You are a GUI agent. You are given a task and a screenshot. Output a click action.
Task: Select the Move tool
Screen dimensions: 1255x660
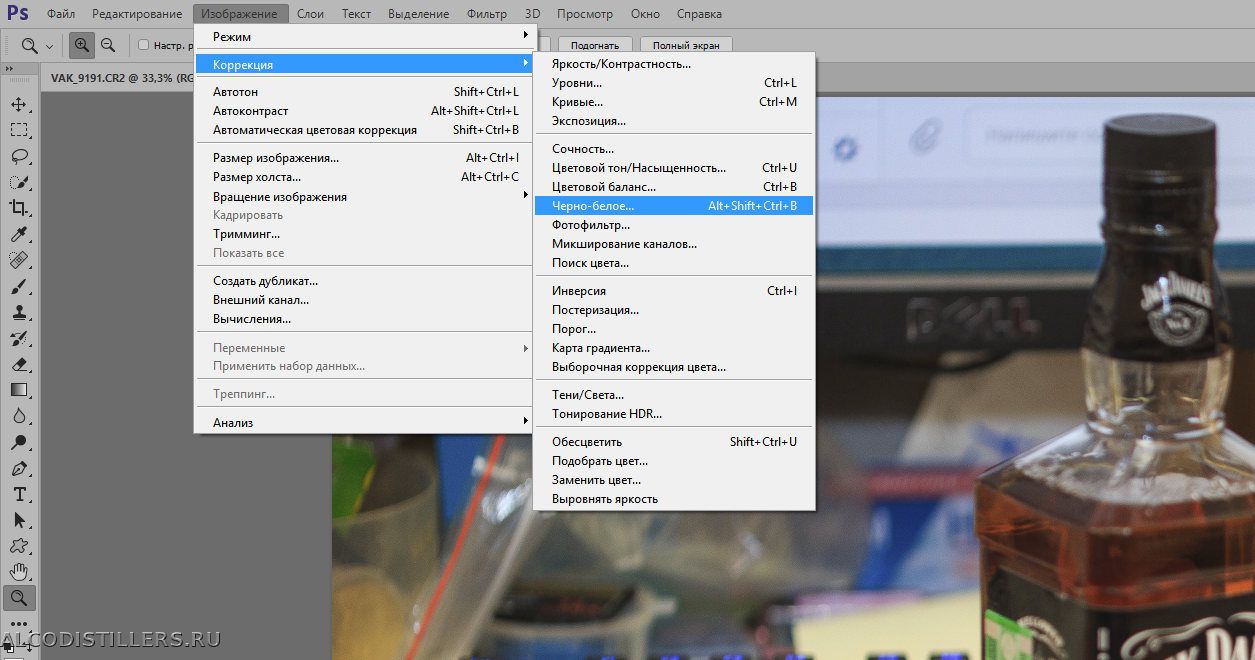coord(19,104)
